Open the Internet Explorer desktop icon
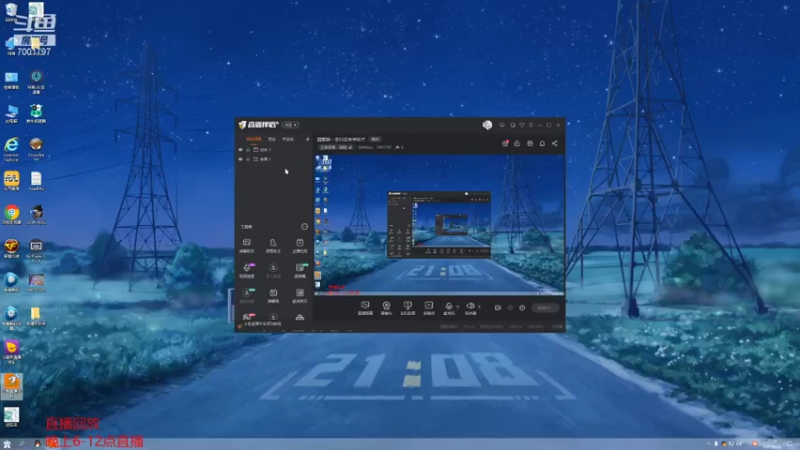The width and height of the screenshot is (800, 450). pos(11,149)
